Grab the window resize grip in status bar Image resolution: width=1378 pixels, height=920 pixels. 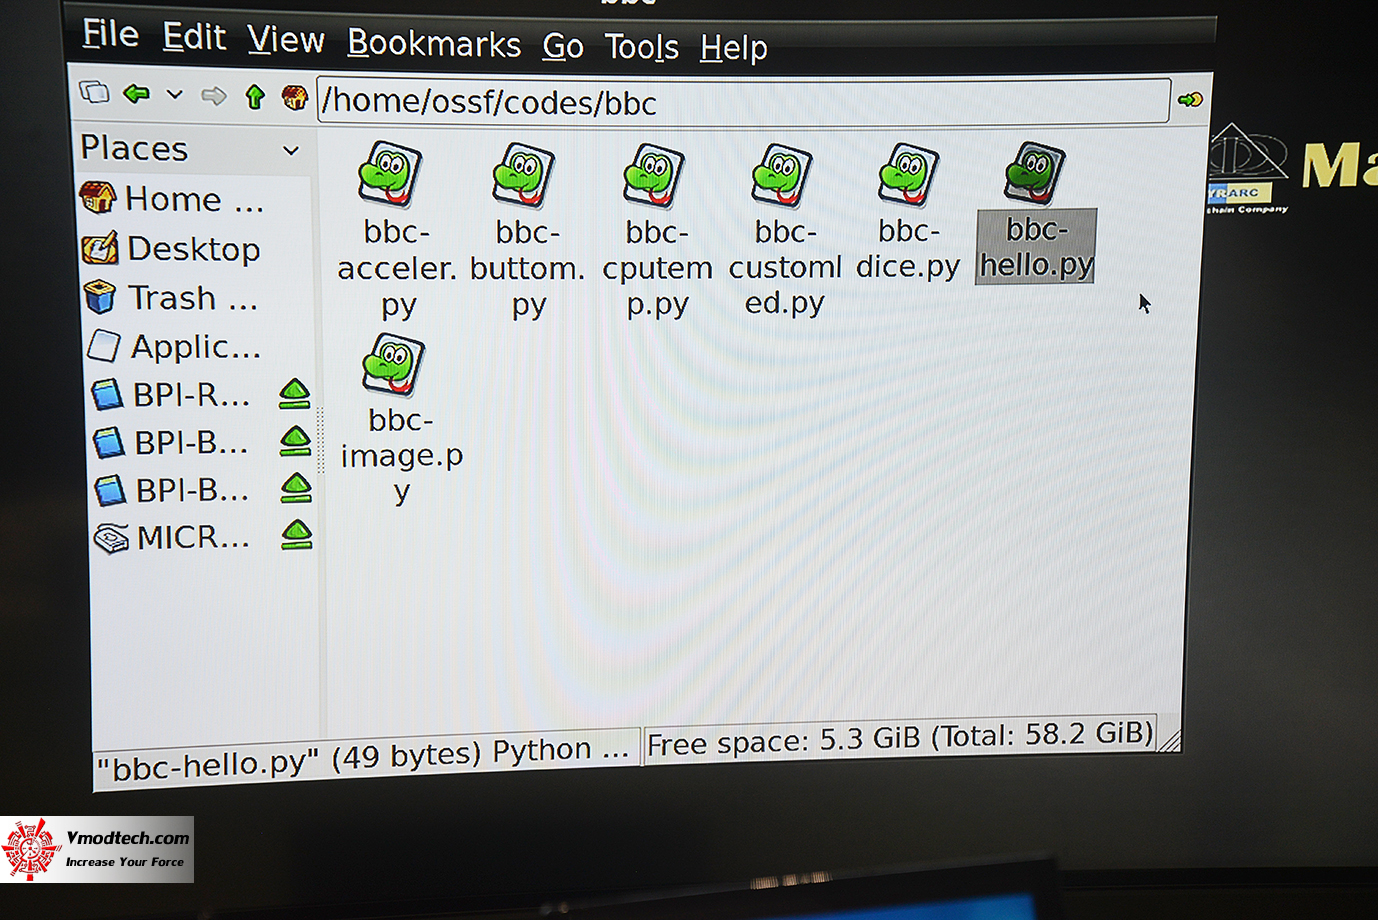[1169, 740]
